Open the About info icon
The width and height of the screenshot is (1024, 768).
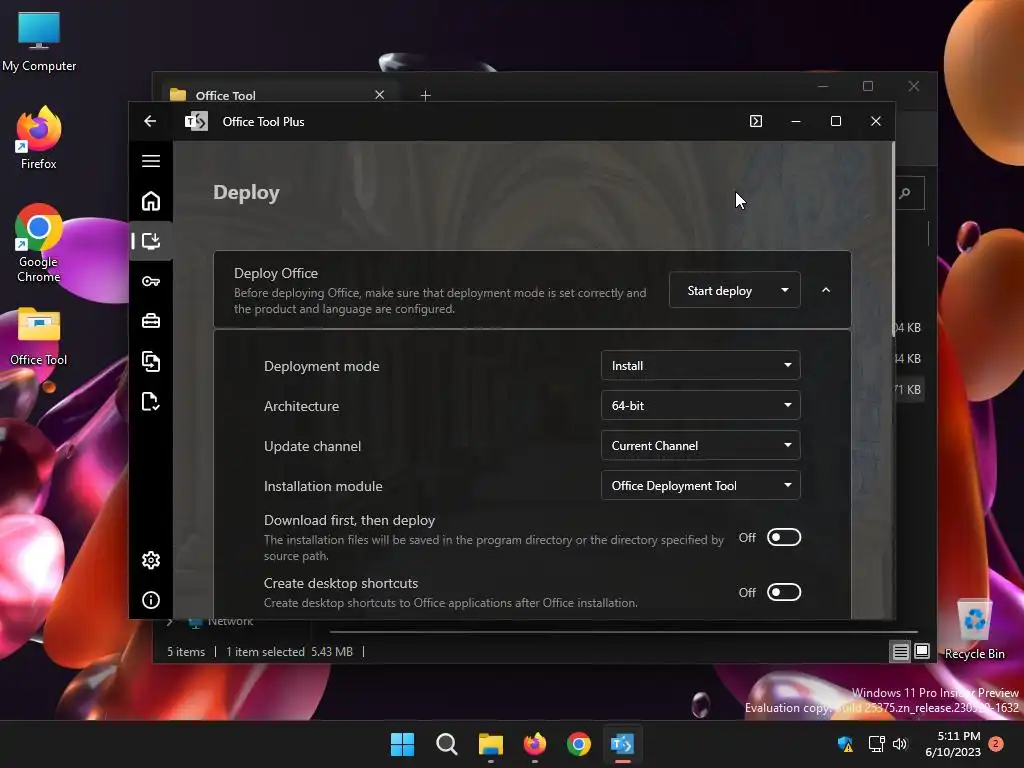tap(151, 600)
